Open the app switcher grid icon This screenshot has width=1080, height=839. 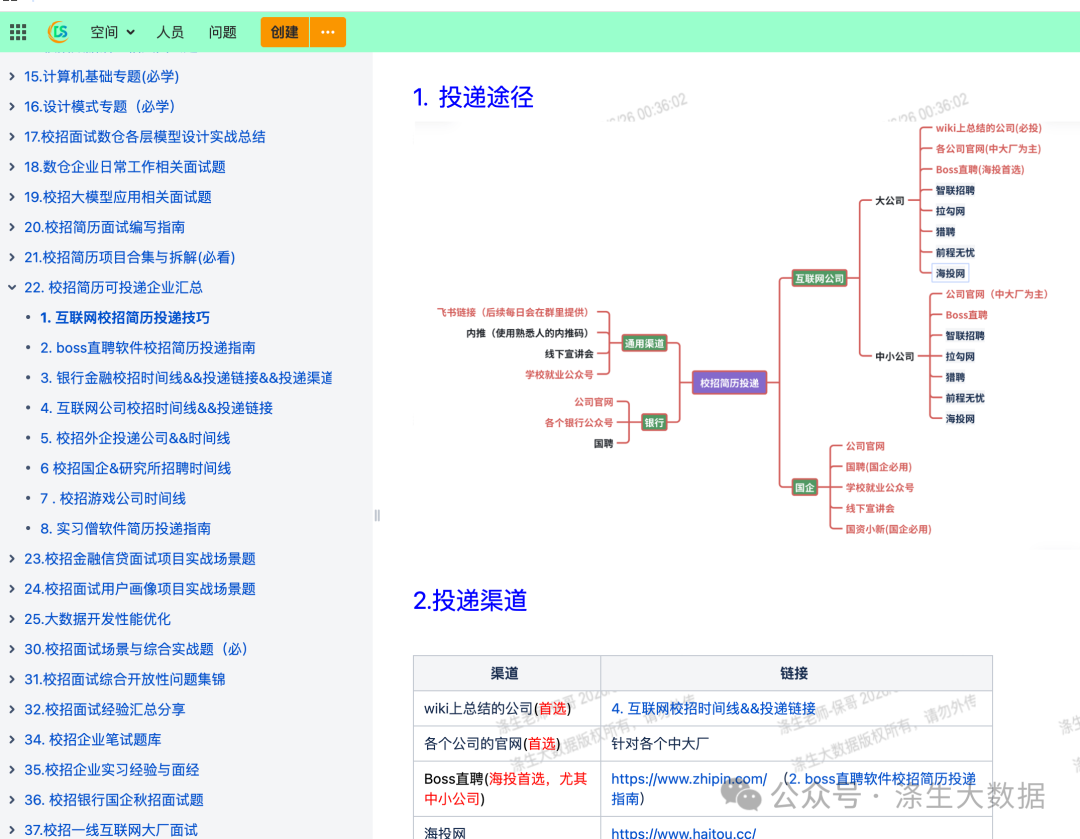(x=18, y=32)
